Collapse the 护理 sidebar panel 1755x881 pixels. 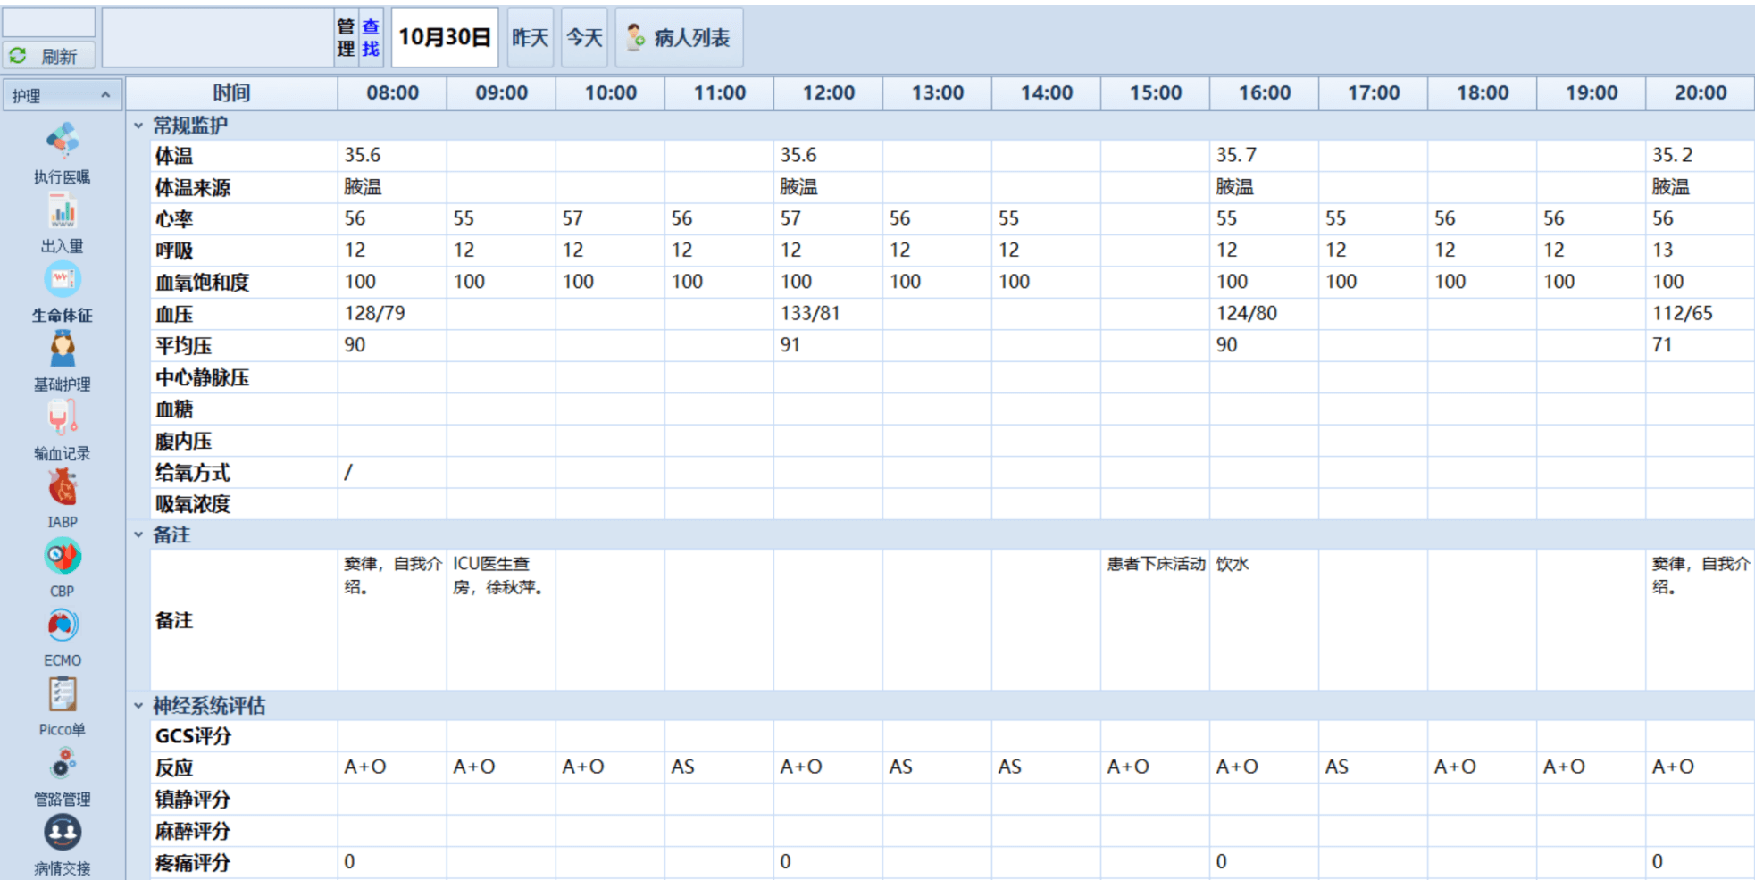(x=105, y=95)
